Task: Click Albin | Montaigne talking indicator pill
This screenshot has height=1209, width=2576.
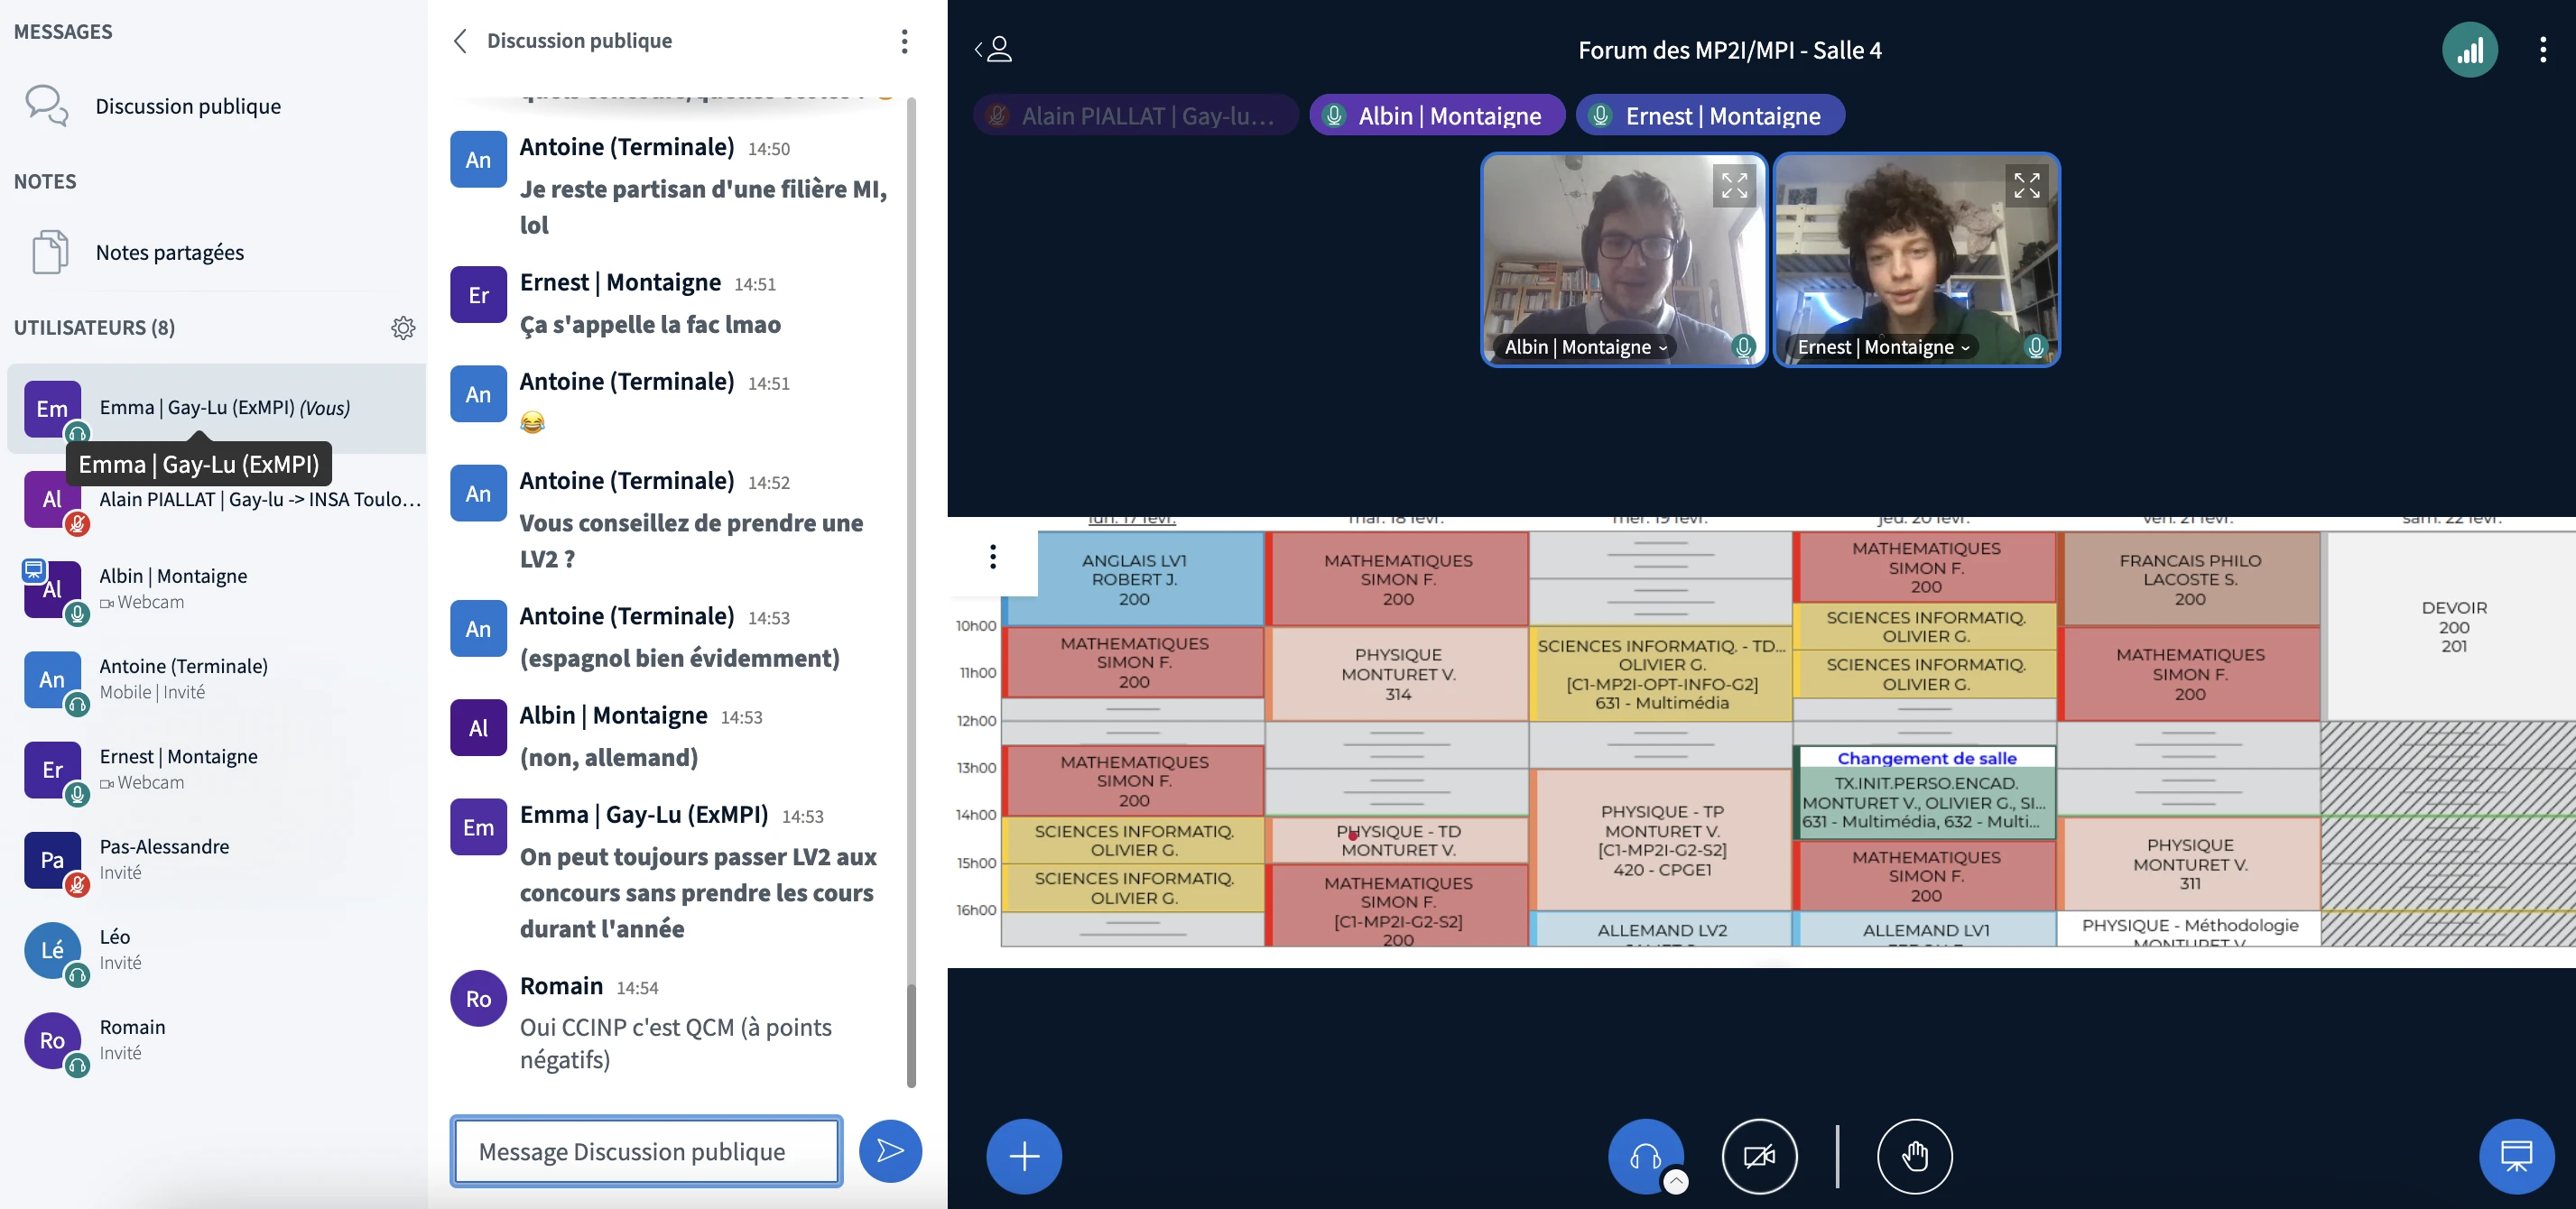Action: click(x=1437, y=115)
